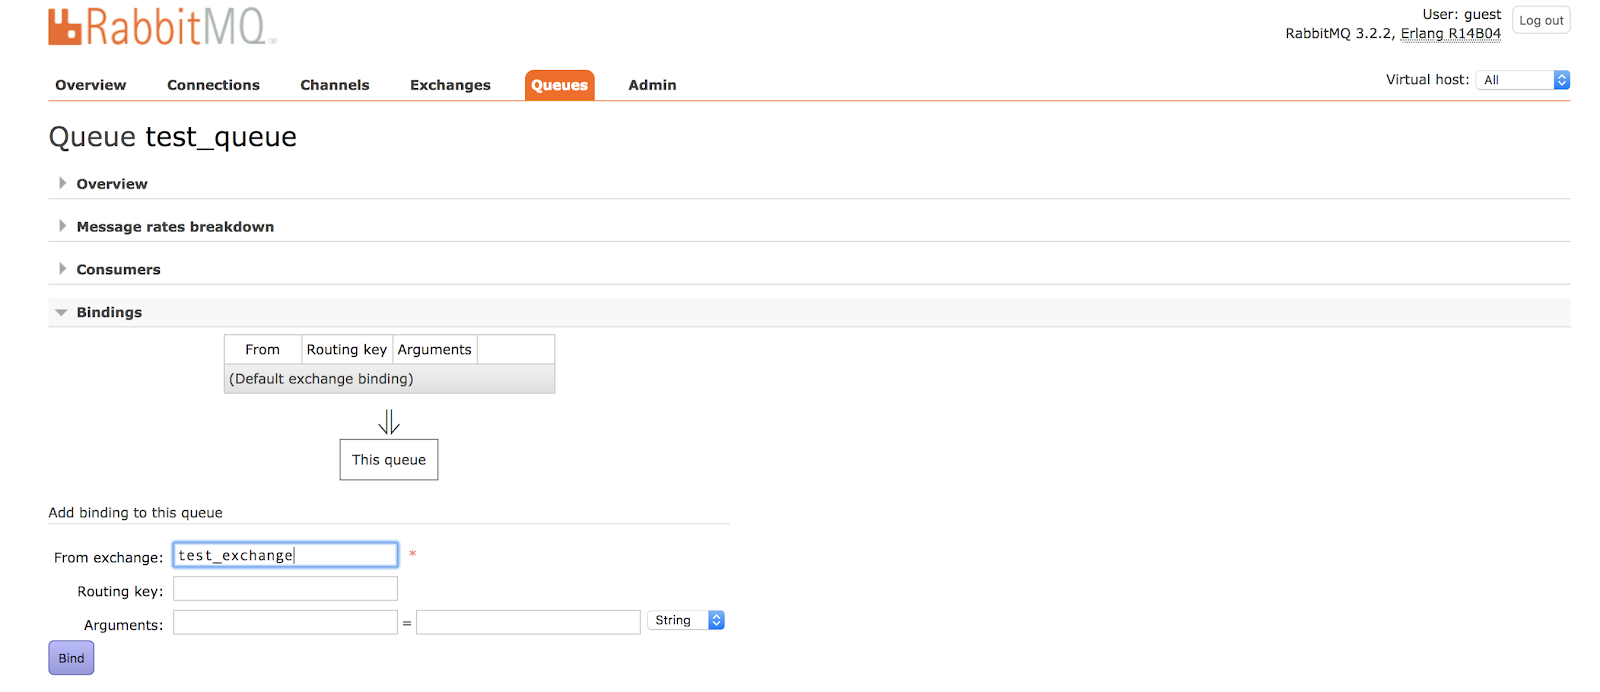
Task: Click the Routing key input field
Action: 285,589
